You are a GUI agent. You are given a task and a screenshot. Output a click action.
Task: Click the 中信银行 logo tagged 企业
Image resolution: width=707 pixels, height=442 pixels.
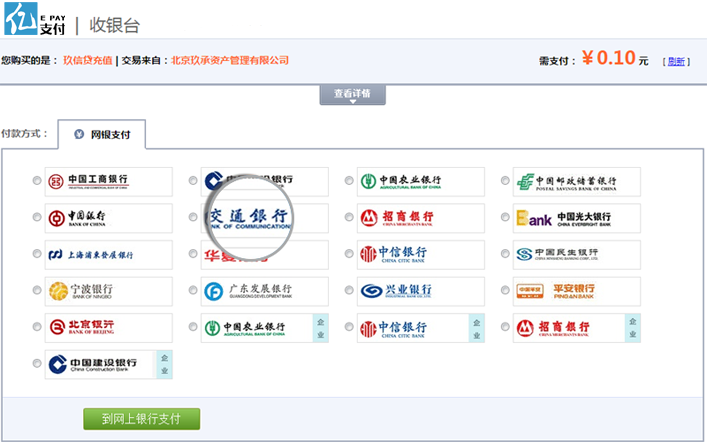point(421,328)
